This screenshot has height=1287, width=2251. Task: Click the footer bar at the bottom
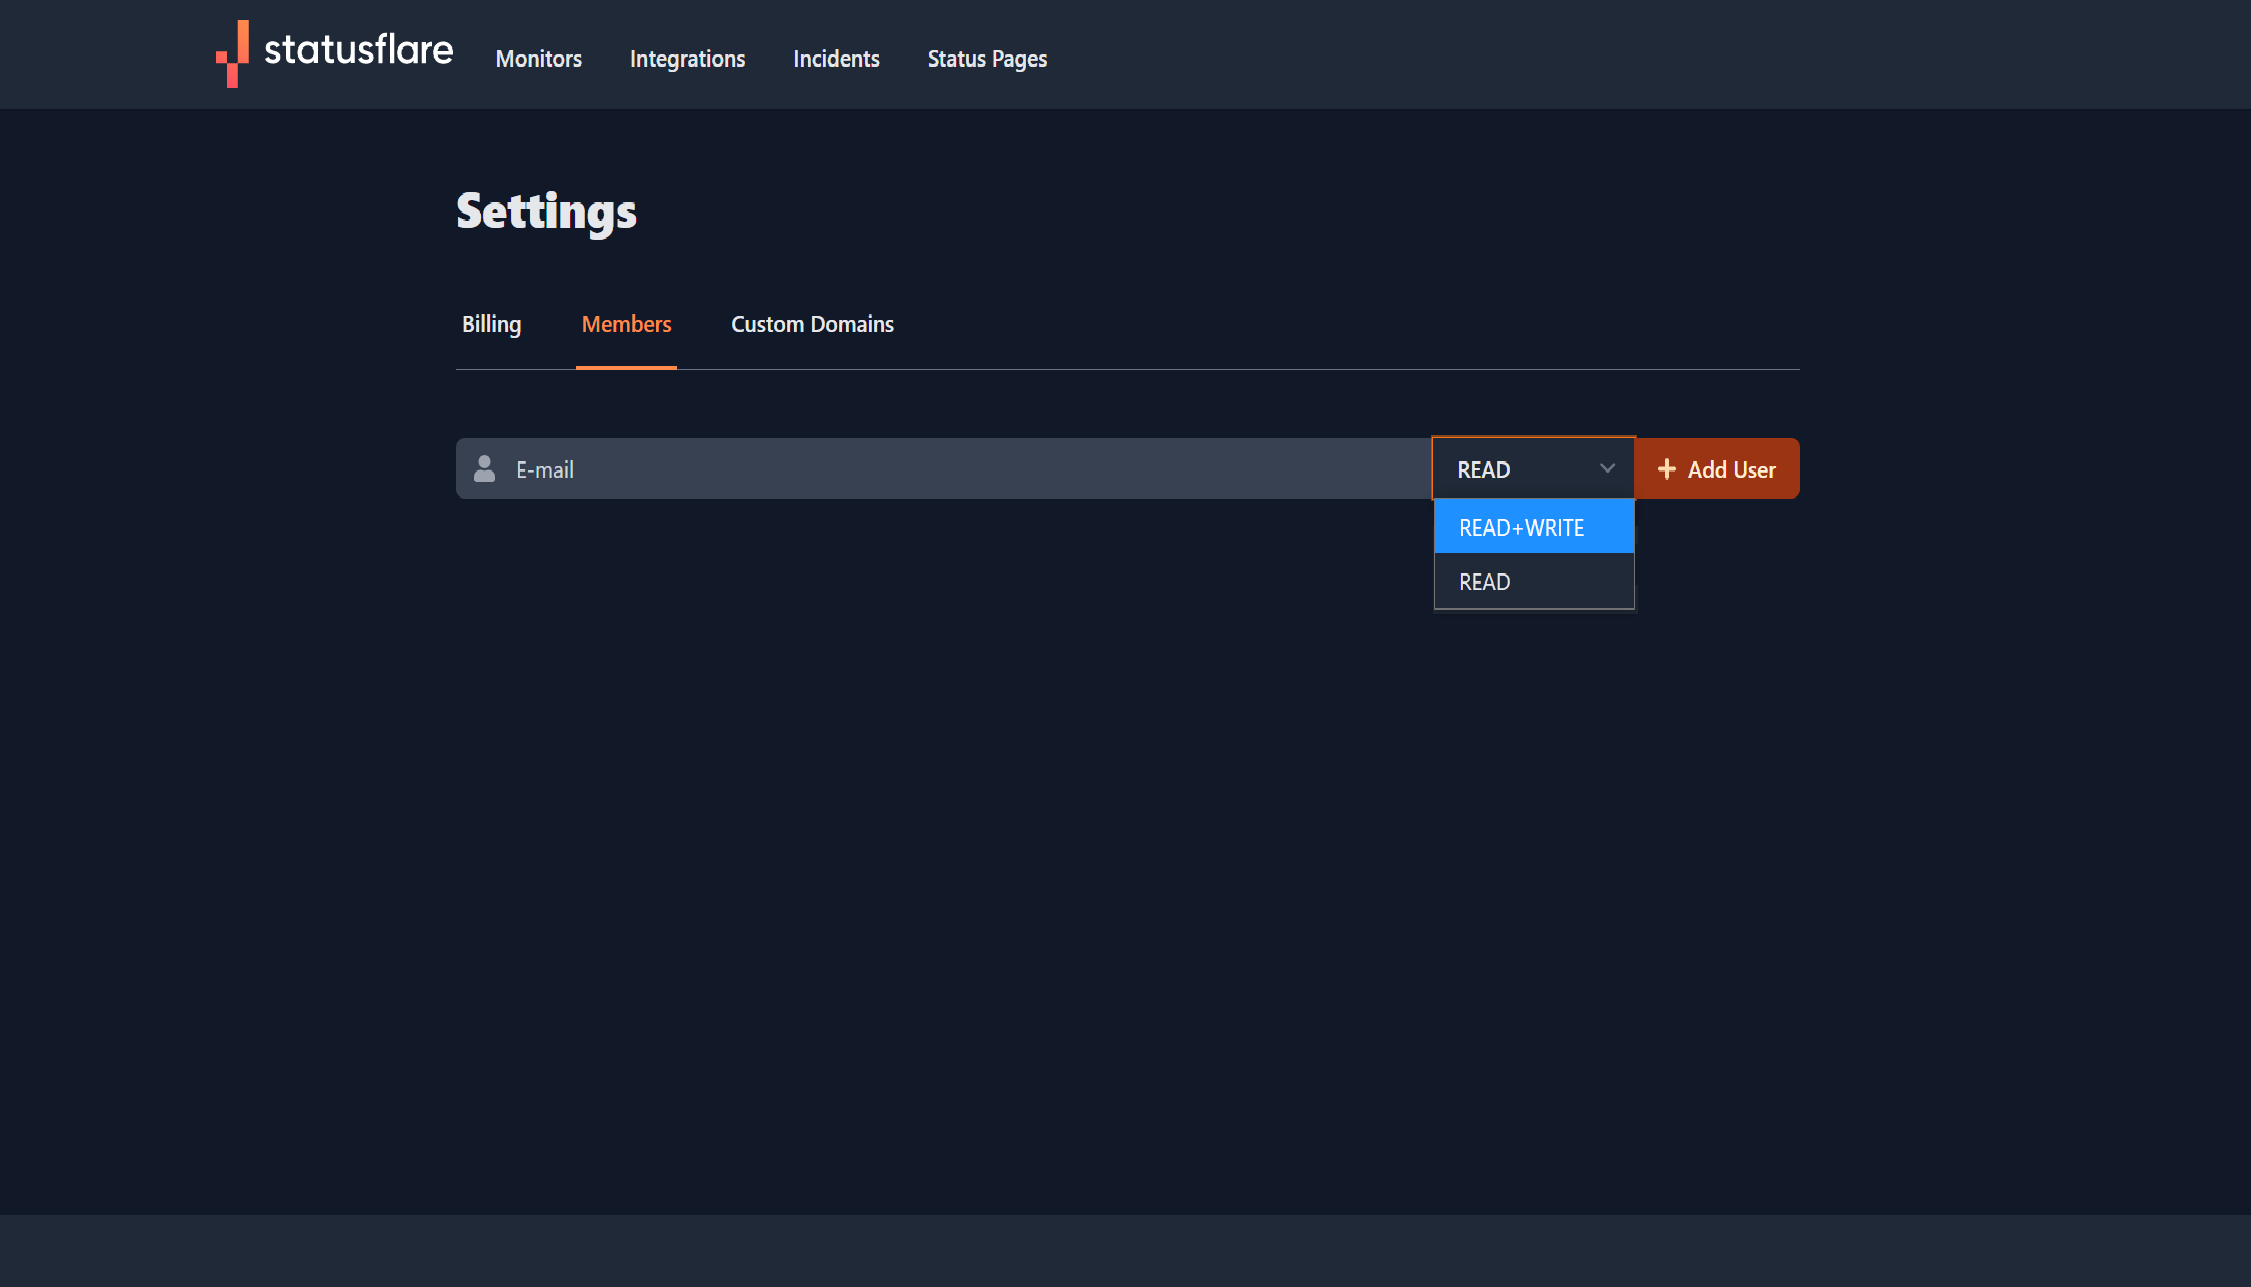click(1125, 1250)
